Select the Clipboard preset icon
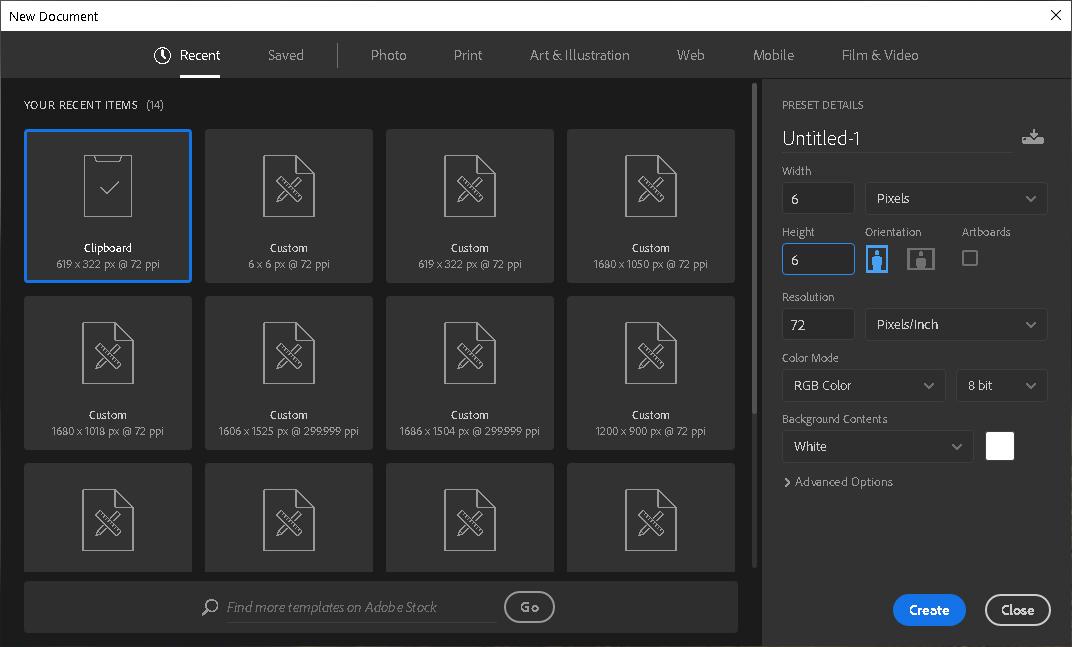 tap(108, 186)
